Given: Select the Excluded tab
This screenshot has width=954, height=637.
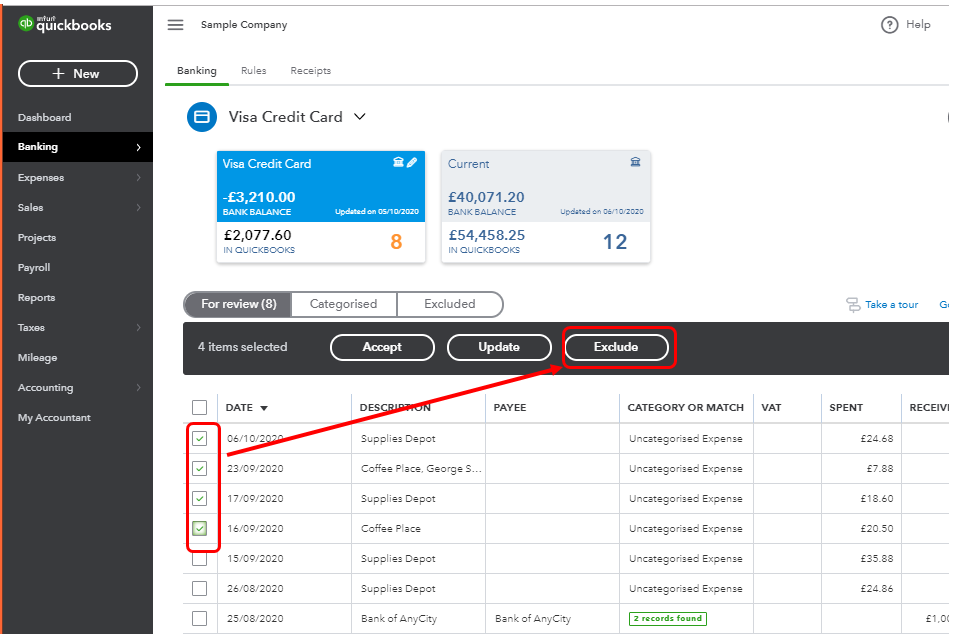Looking at the screenshot, I should pos(450,304).
